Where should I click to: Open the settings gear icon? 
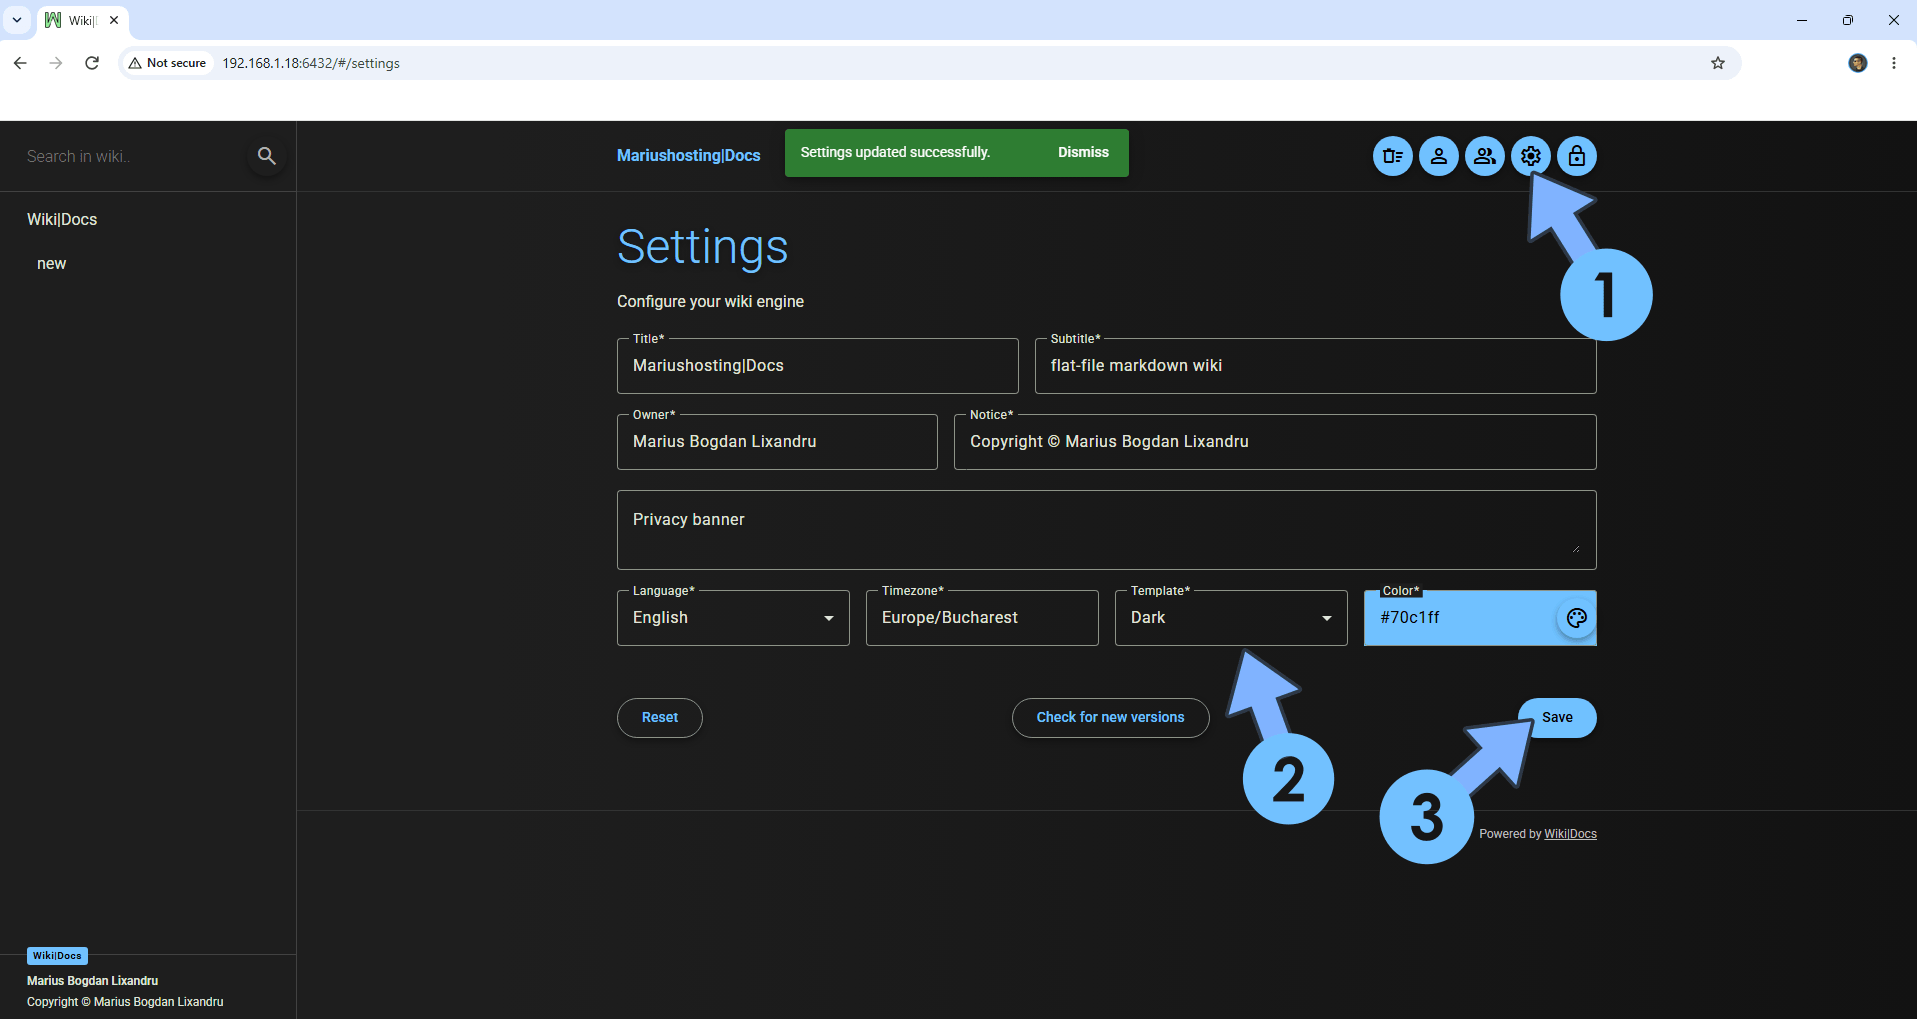tap(1530, 156)
